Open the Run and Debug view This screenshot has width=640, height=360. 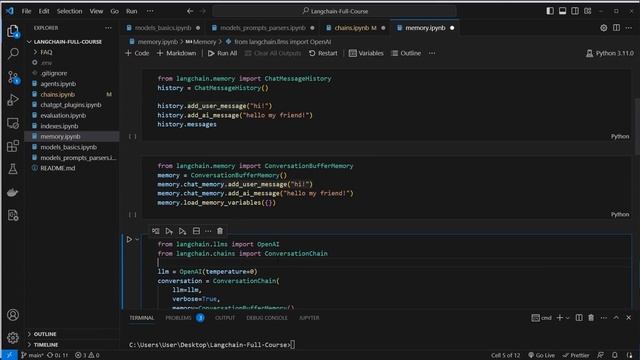tap(13, 100)
